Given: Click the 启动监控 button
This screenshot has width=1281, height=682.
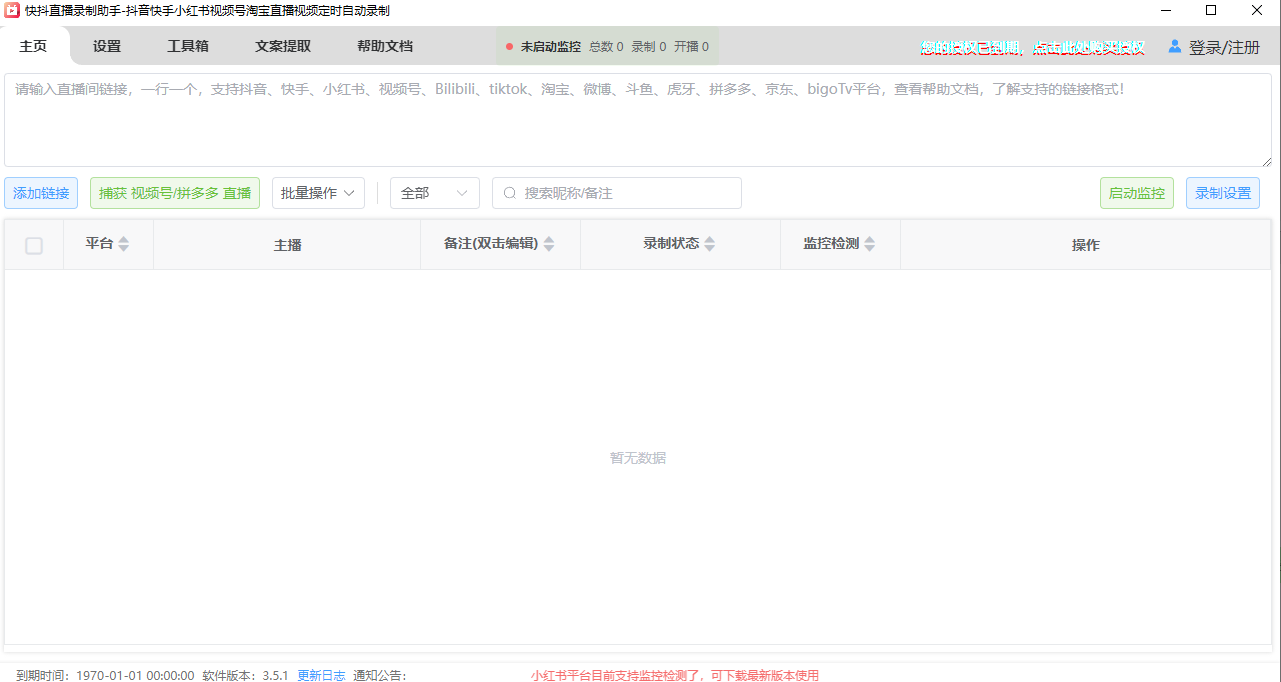Looking at the screenshot, I should tap(1137, 193).
